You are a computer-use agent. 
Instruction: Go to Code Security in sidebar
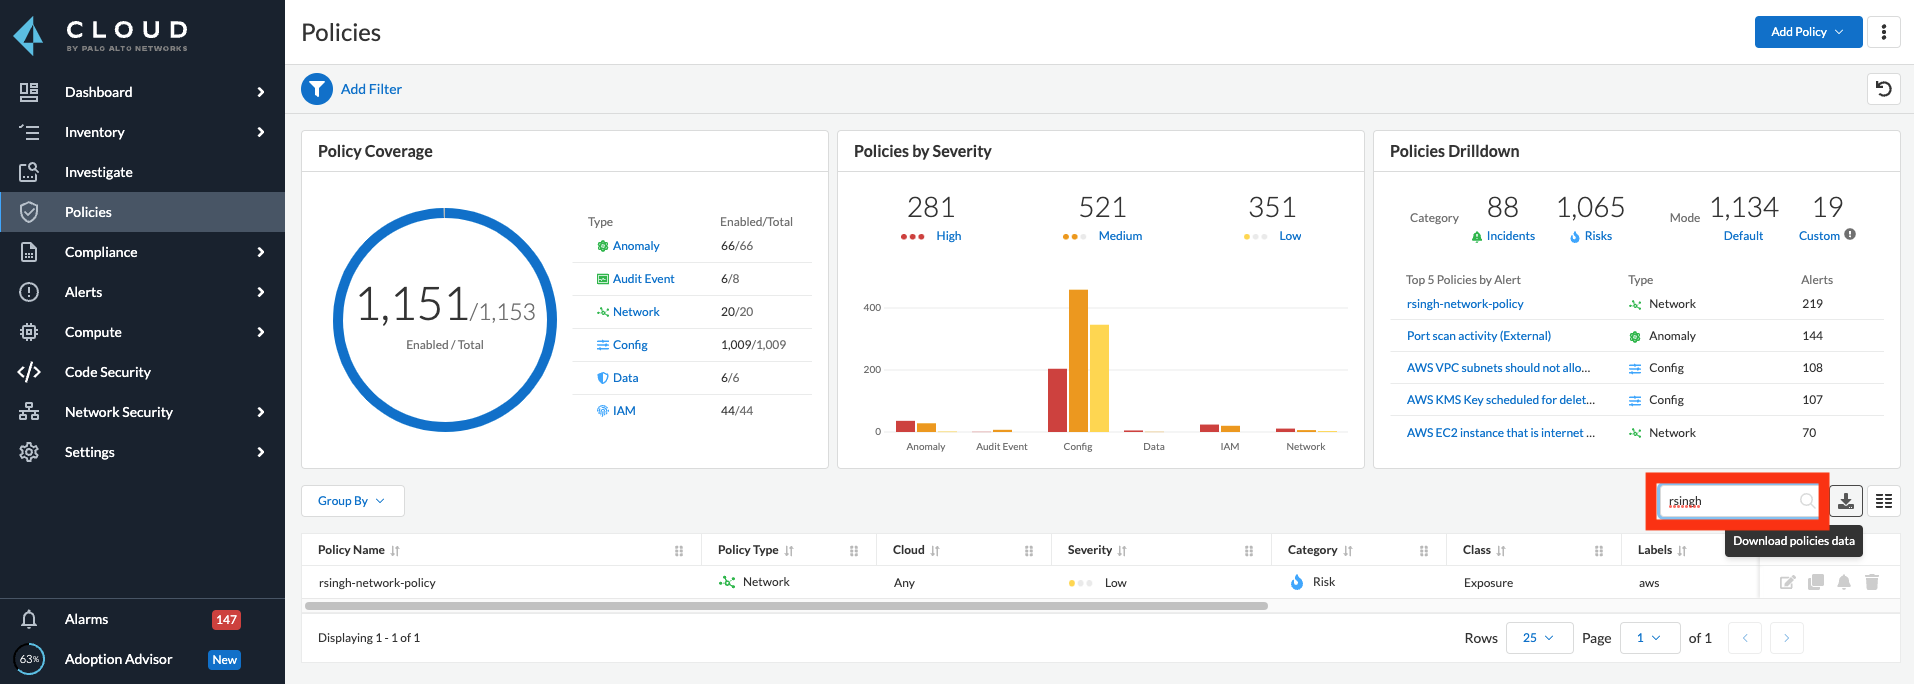pos(108,372)
